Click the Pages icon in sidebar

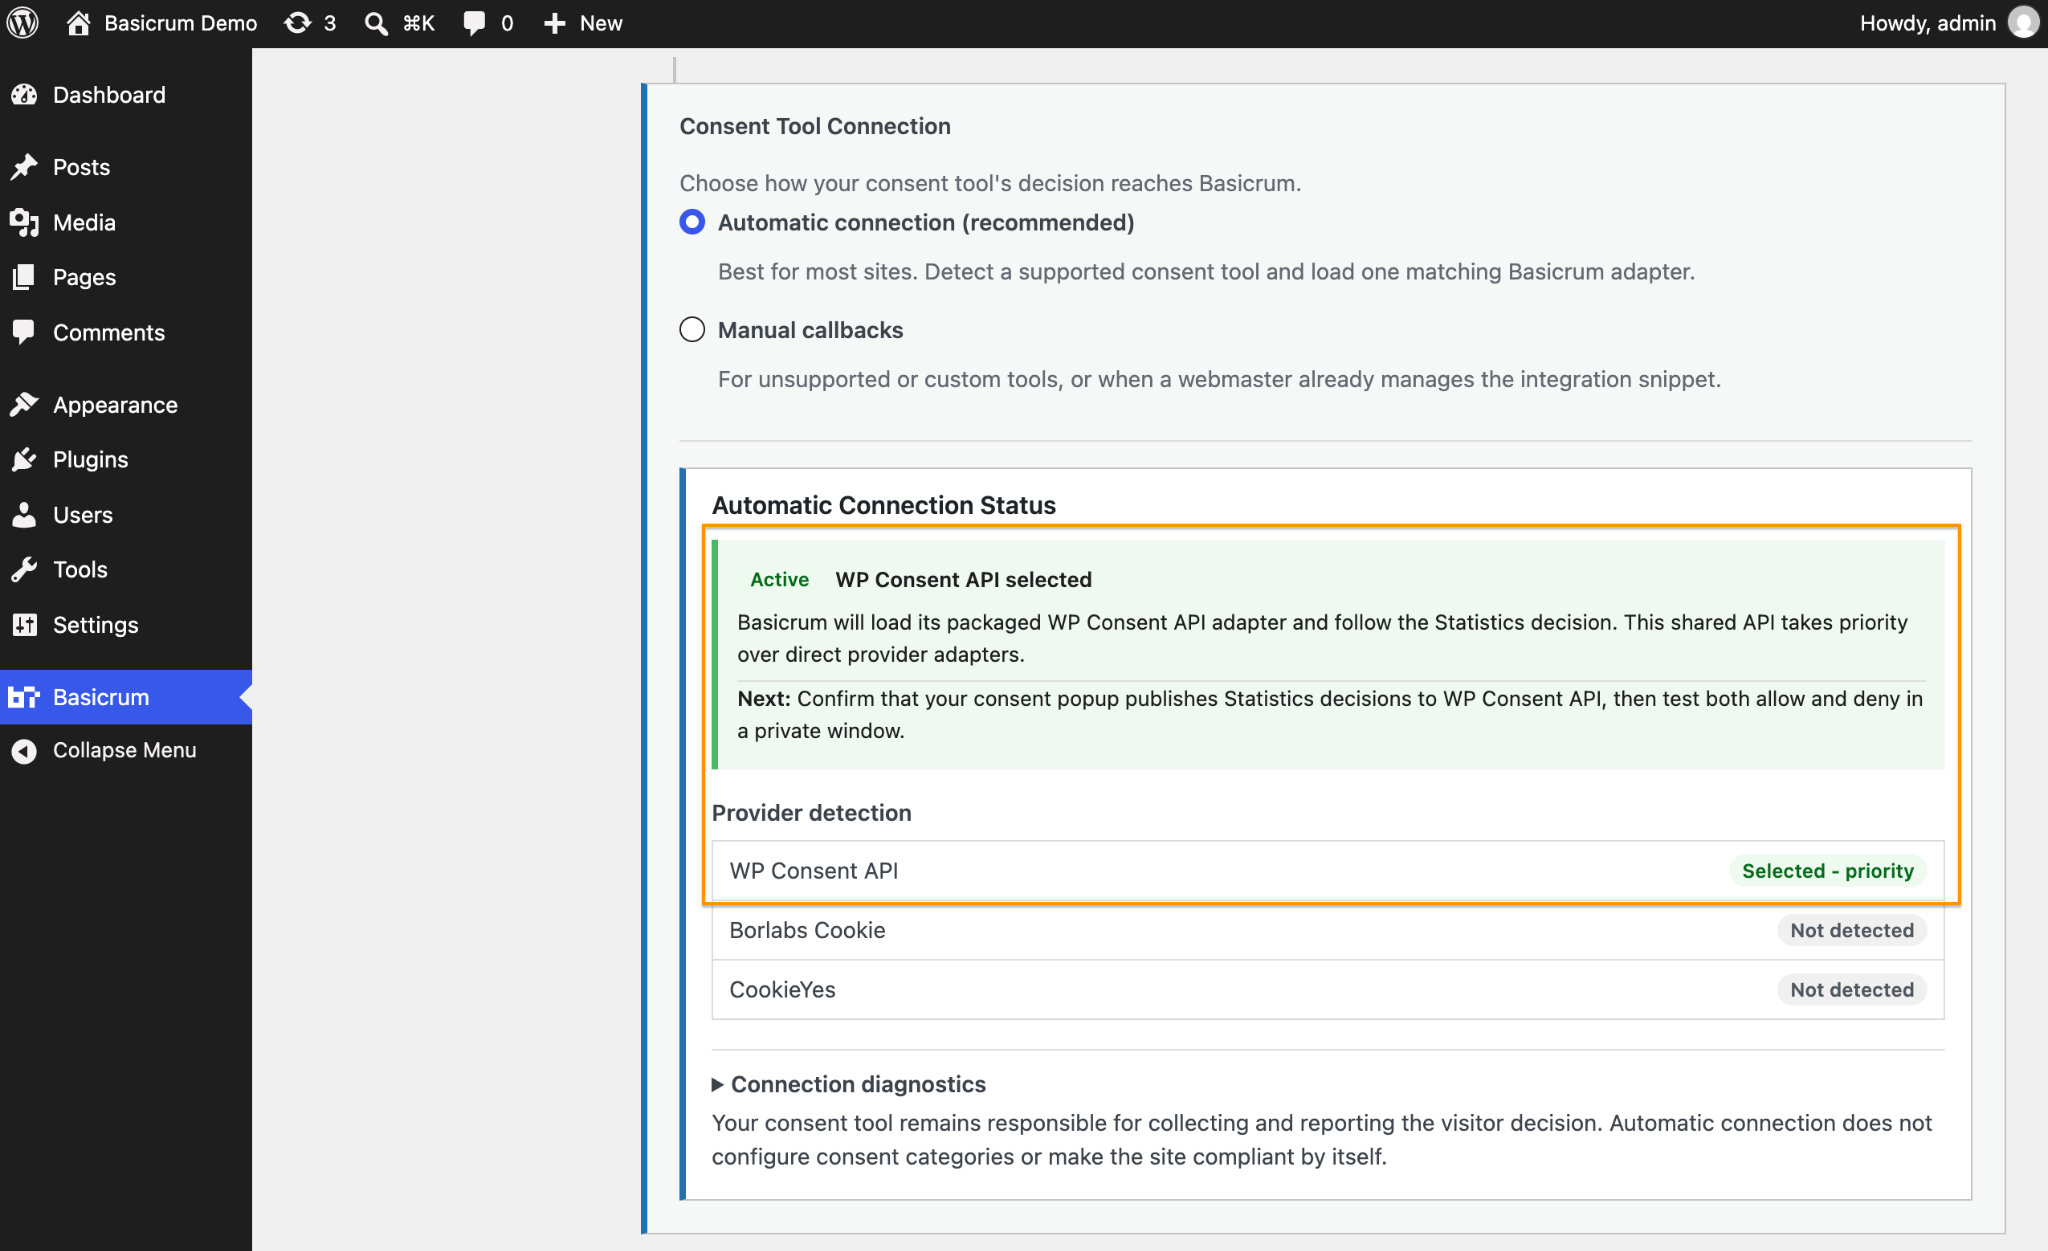pyautogui.click(x=24, y=277)
